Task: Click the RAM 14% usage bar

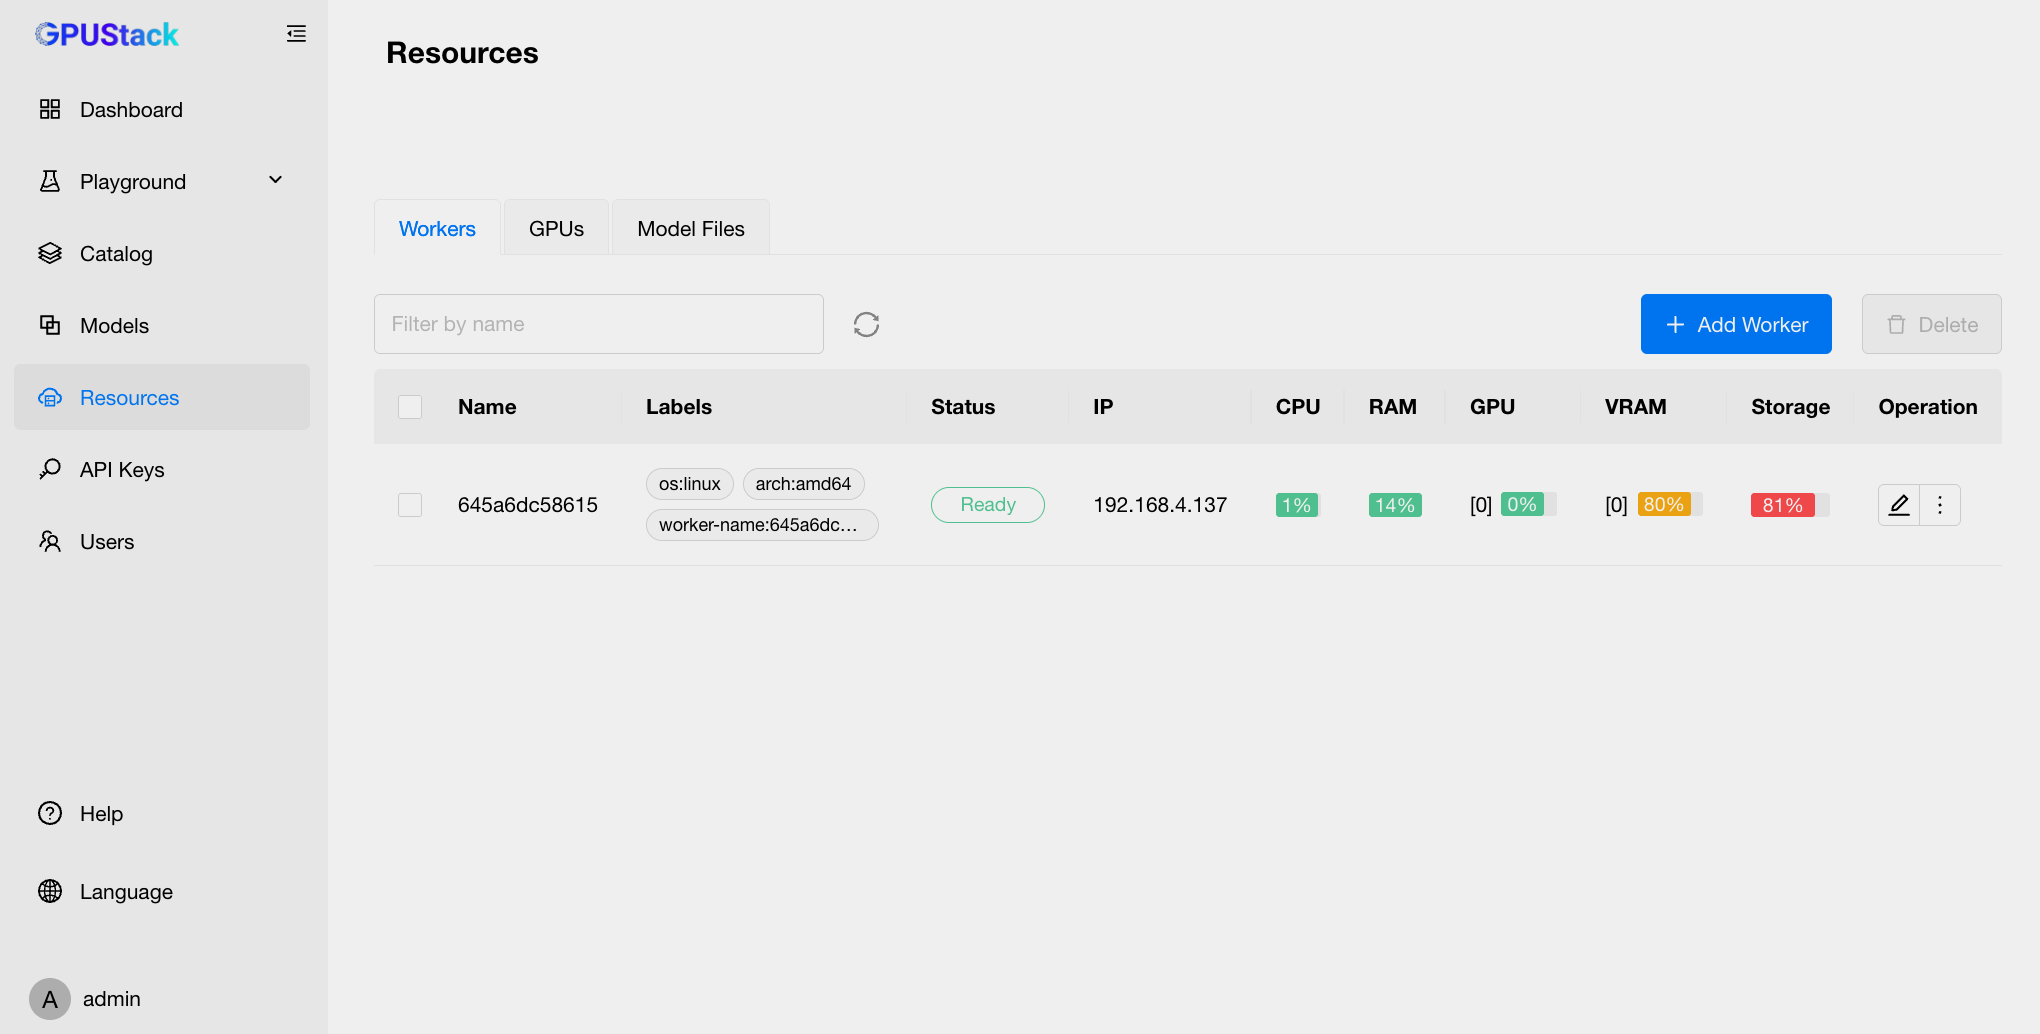Action: click(x=1395, y=505)
